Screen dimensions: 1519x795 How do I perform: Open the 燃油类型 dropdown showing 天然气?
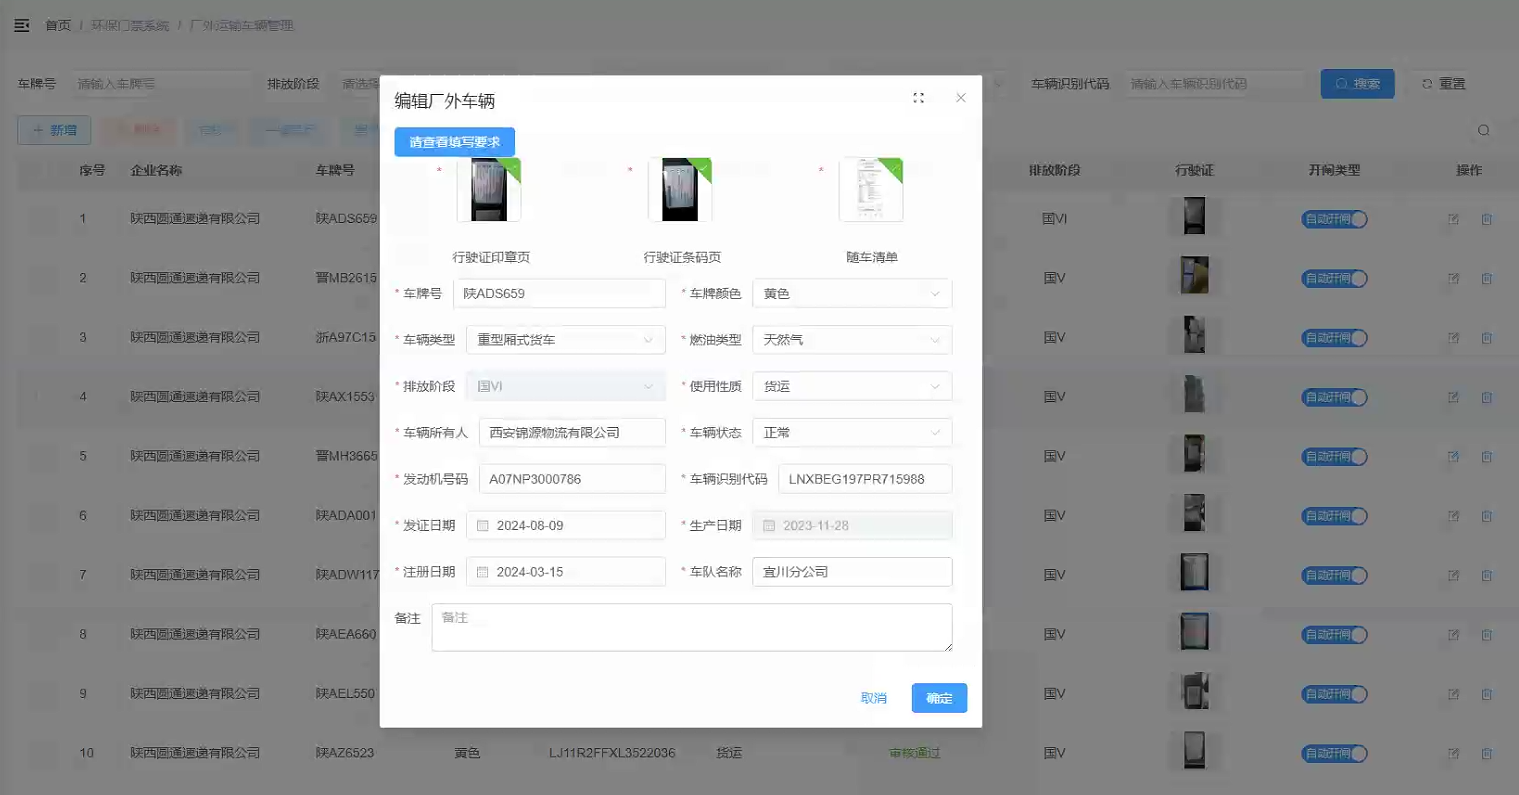tap(852, 340)
